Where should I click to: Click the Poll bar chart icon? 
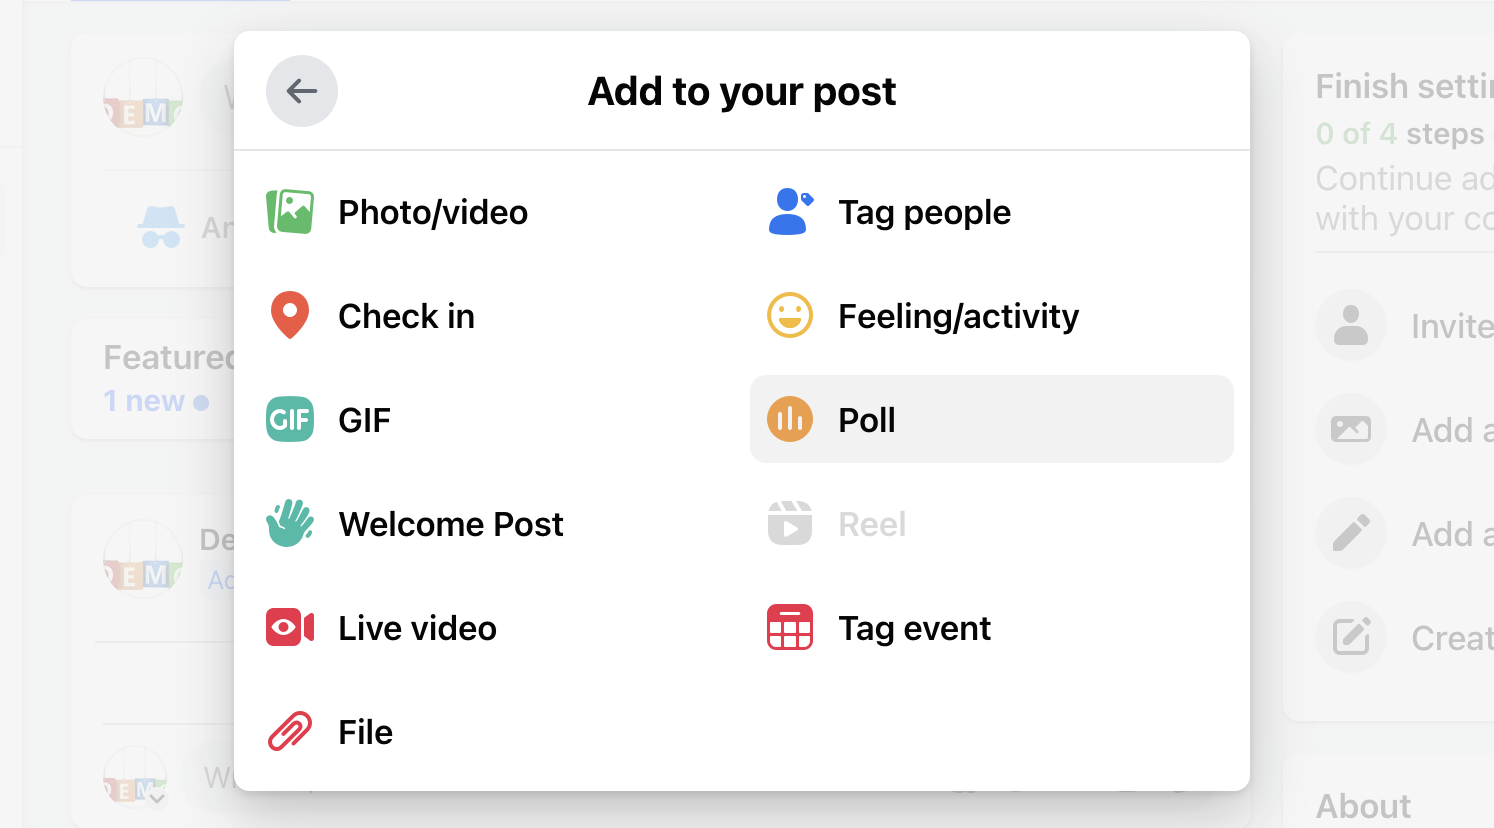tap(789, 419)
